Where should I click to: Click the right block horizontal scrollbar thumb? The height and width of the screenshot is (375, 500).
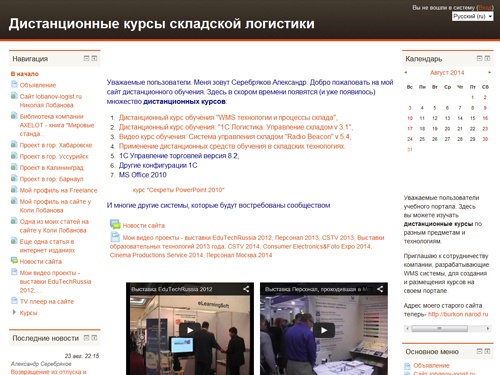click(x=439, y=328)
